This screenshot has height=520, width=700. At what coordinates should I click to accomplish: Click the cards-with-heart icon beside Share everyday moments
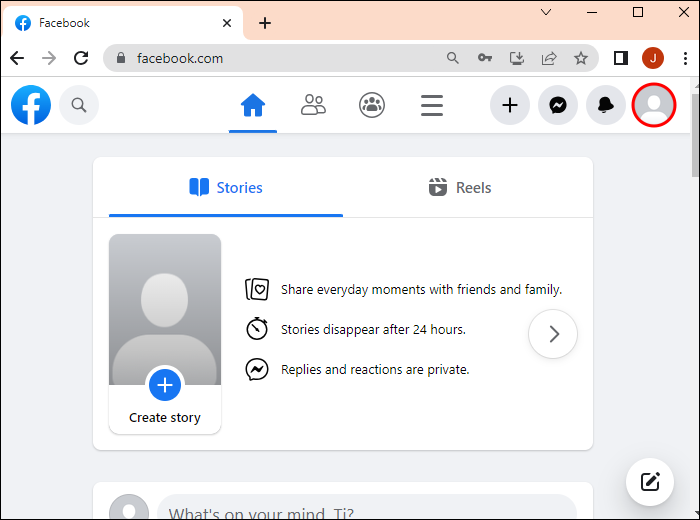point(257,289)
